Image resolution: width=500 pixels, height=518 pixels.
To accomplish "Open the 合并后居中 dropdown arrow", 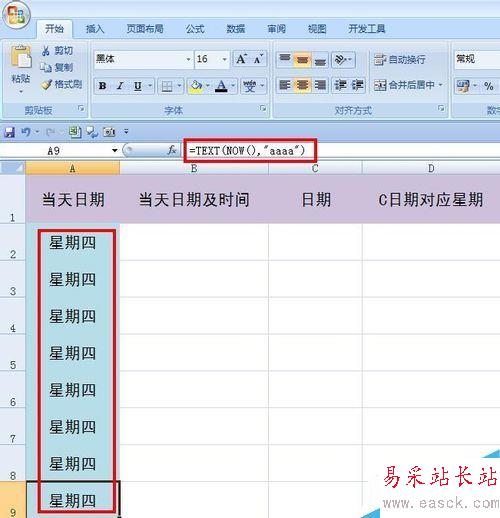I will pyautogui.click(x=441, y=85).
